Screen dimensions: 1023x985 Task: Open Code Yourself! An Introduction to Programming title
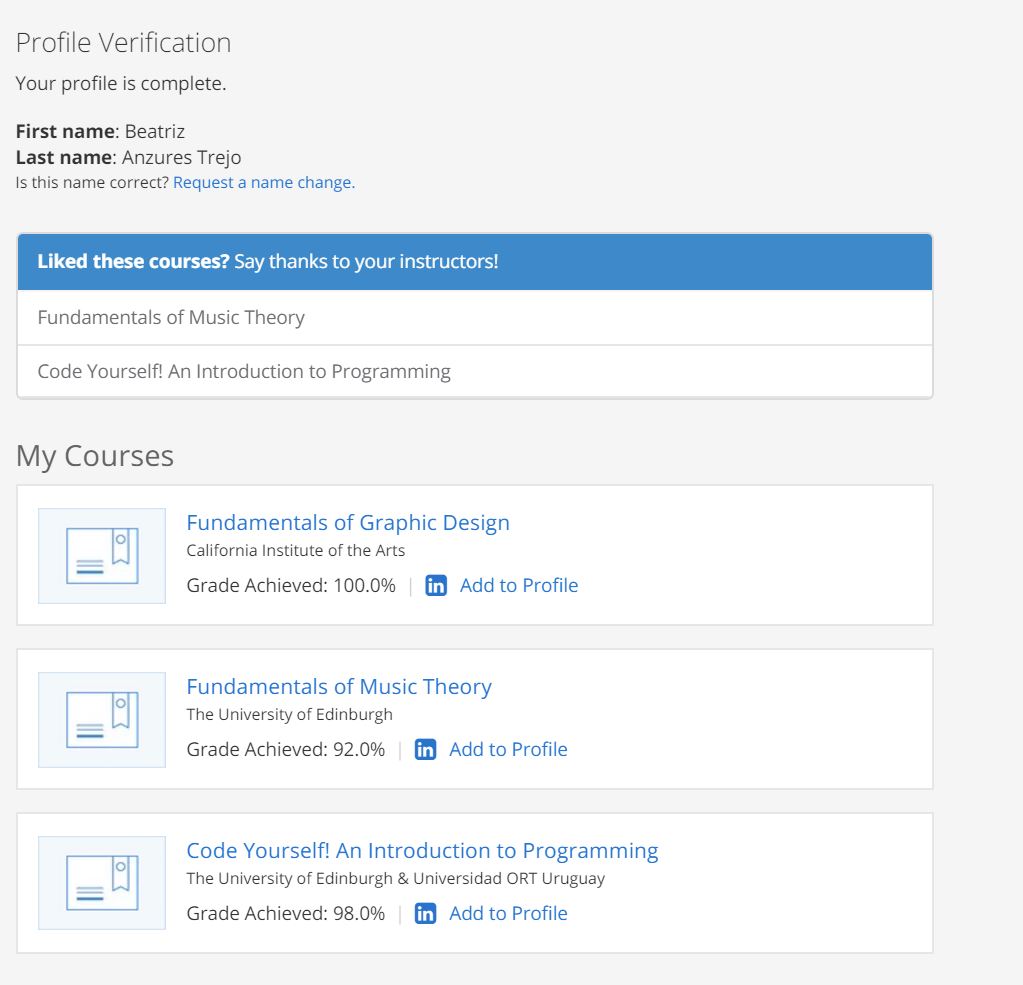(422, 851)
